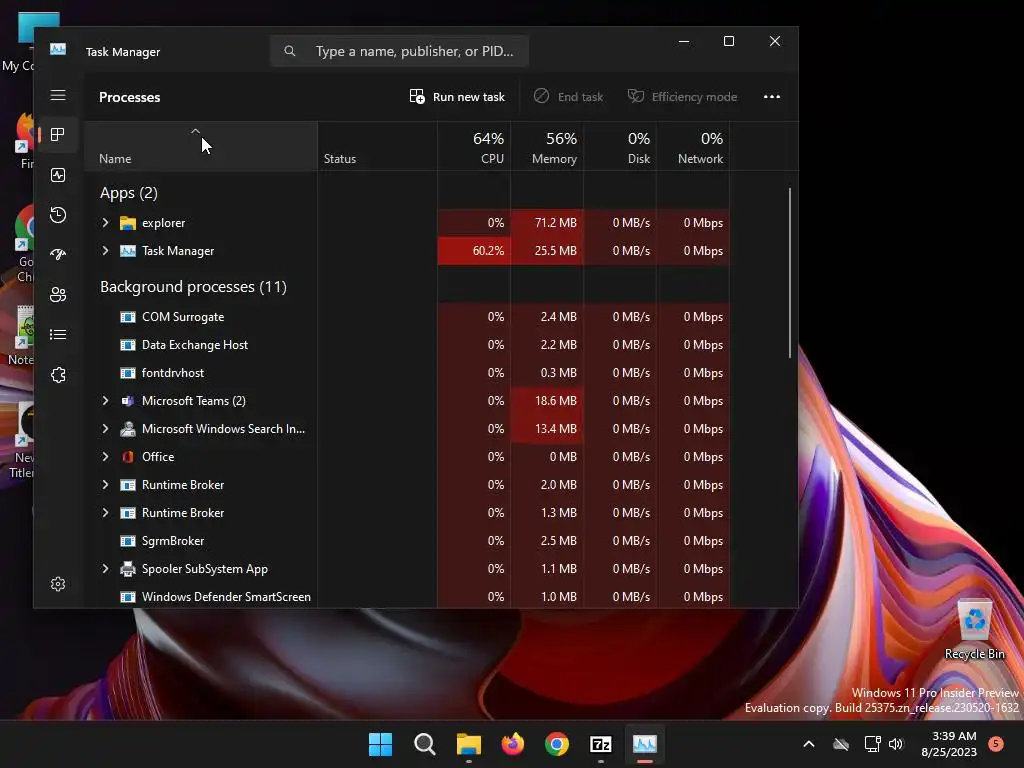Image resolution: width=1024 pixels, height=768 pixels.
Task: Click the network status tray icon
Action: coord(872,744)
